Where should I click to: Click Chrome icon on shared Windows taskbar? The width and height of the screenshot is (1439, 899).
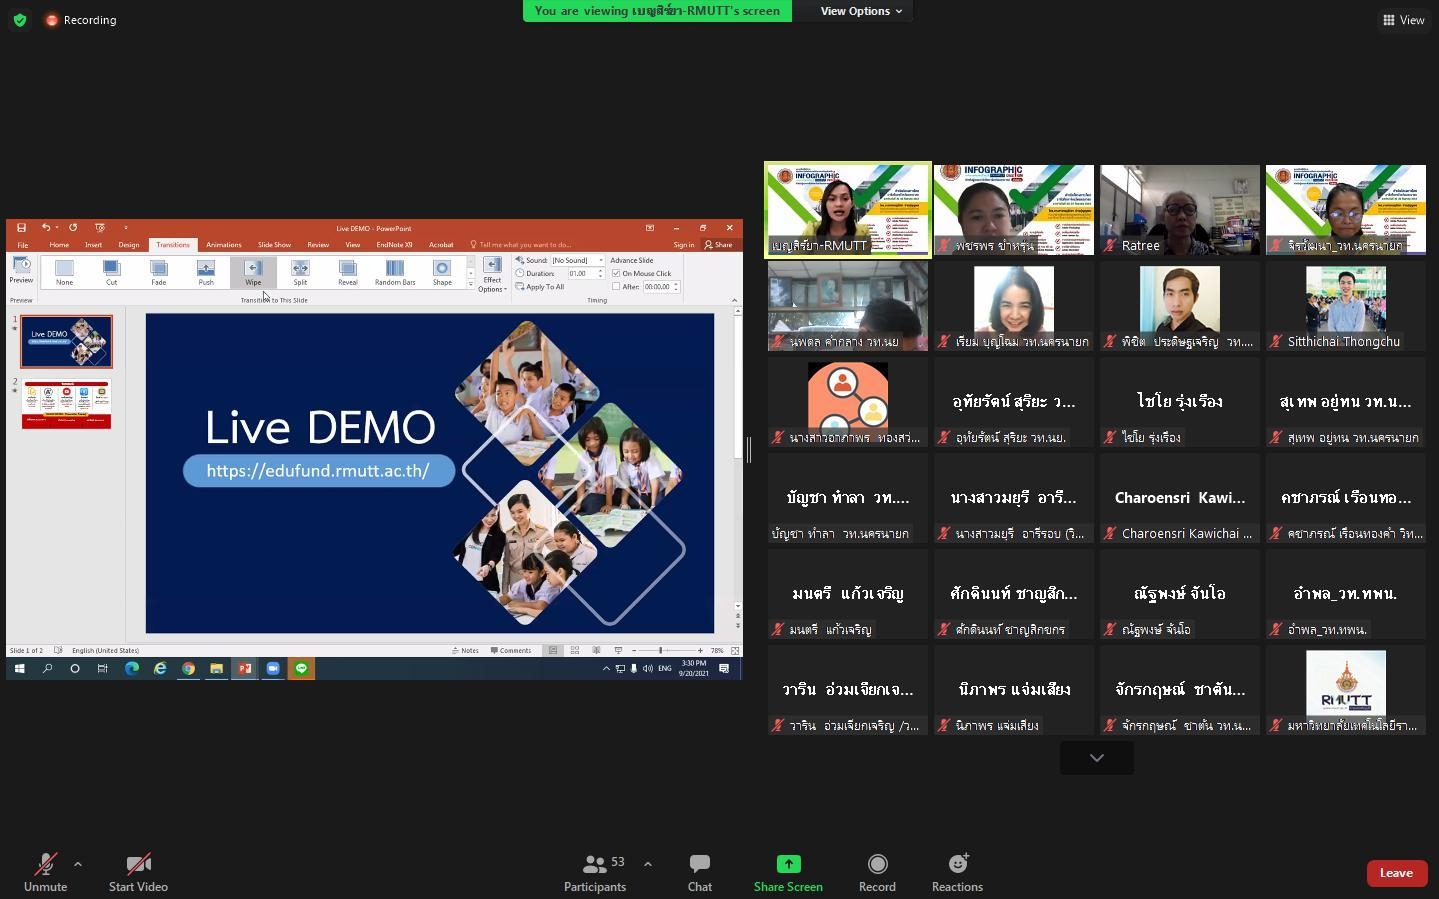(188, 668)
